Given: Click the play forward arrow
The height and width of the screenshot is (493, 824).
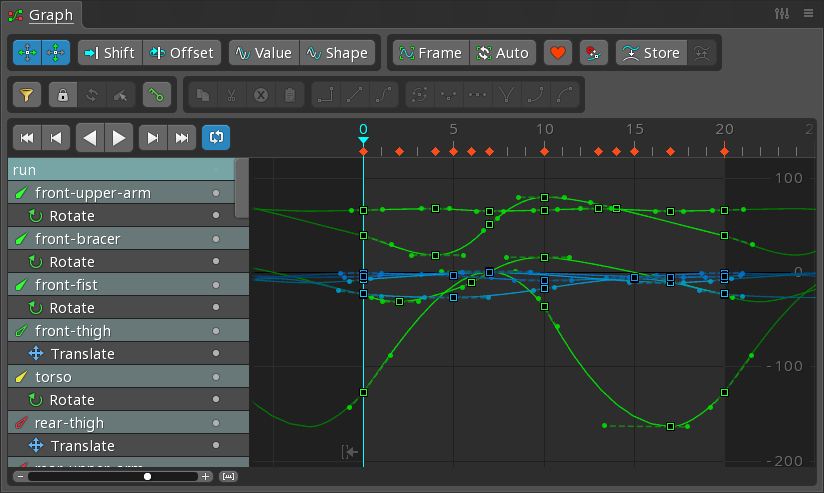Looking at the screenshot, I should tap(119, 137).
